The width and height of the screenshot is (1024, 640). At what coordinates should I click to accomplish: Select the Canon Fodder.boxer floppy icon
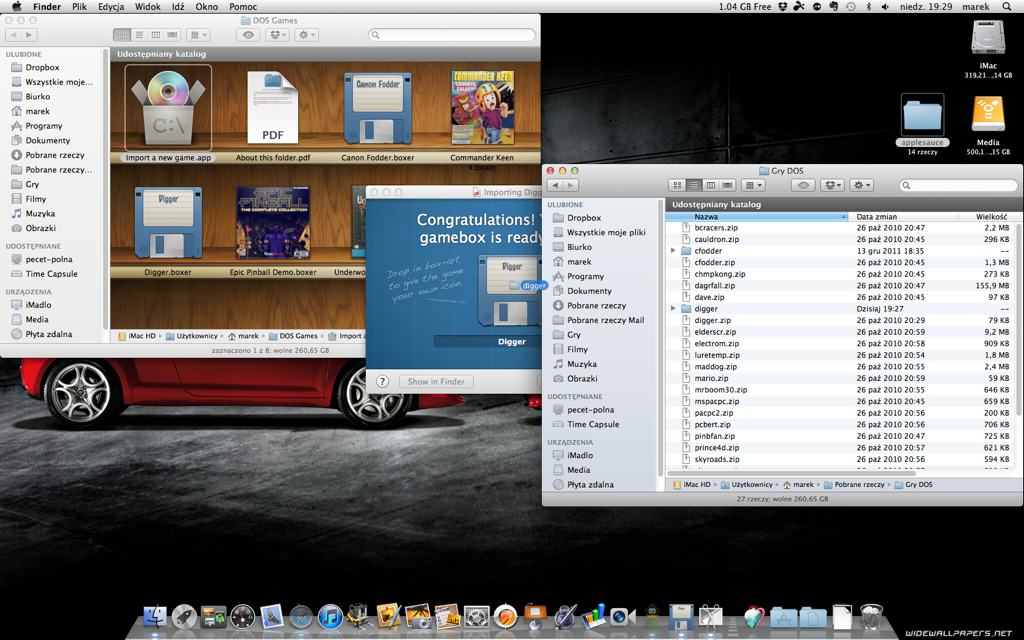tap(377, 108)
